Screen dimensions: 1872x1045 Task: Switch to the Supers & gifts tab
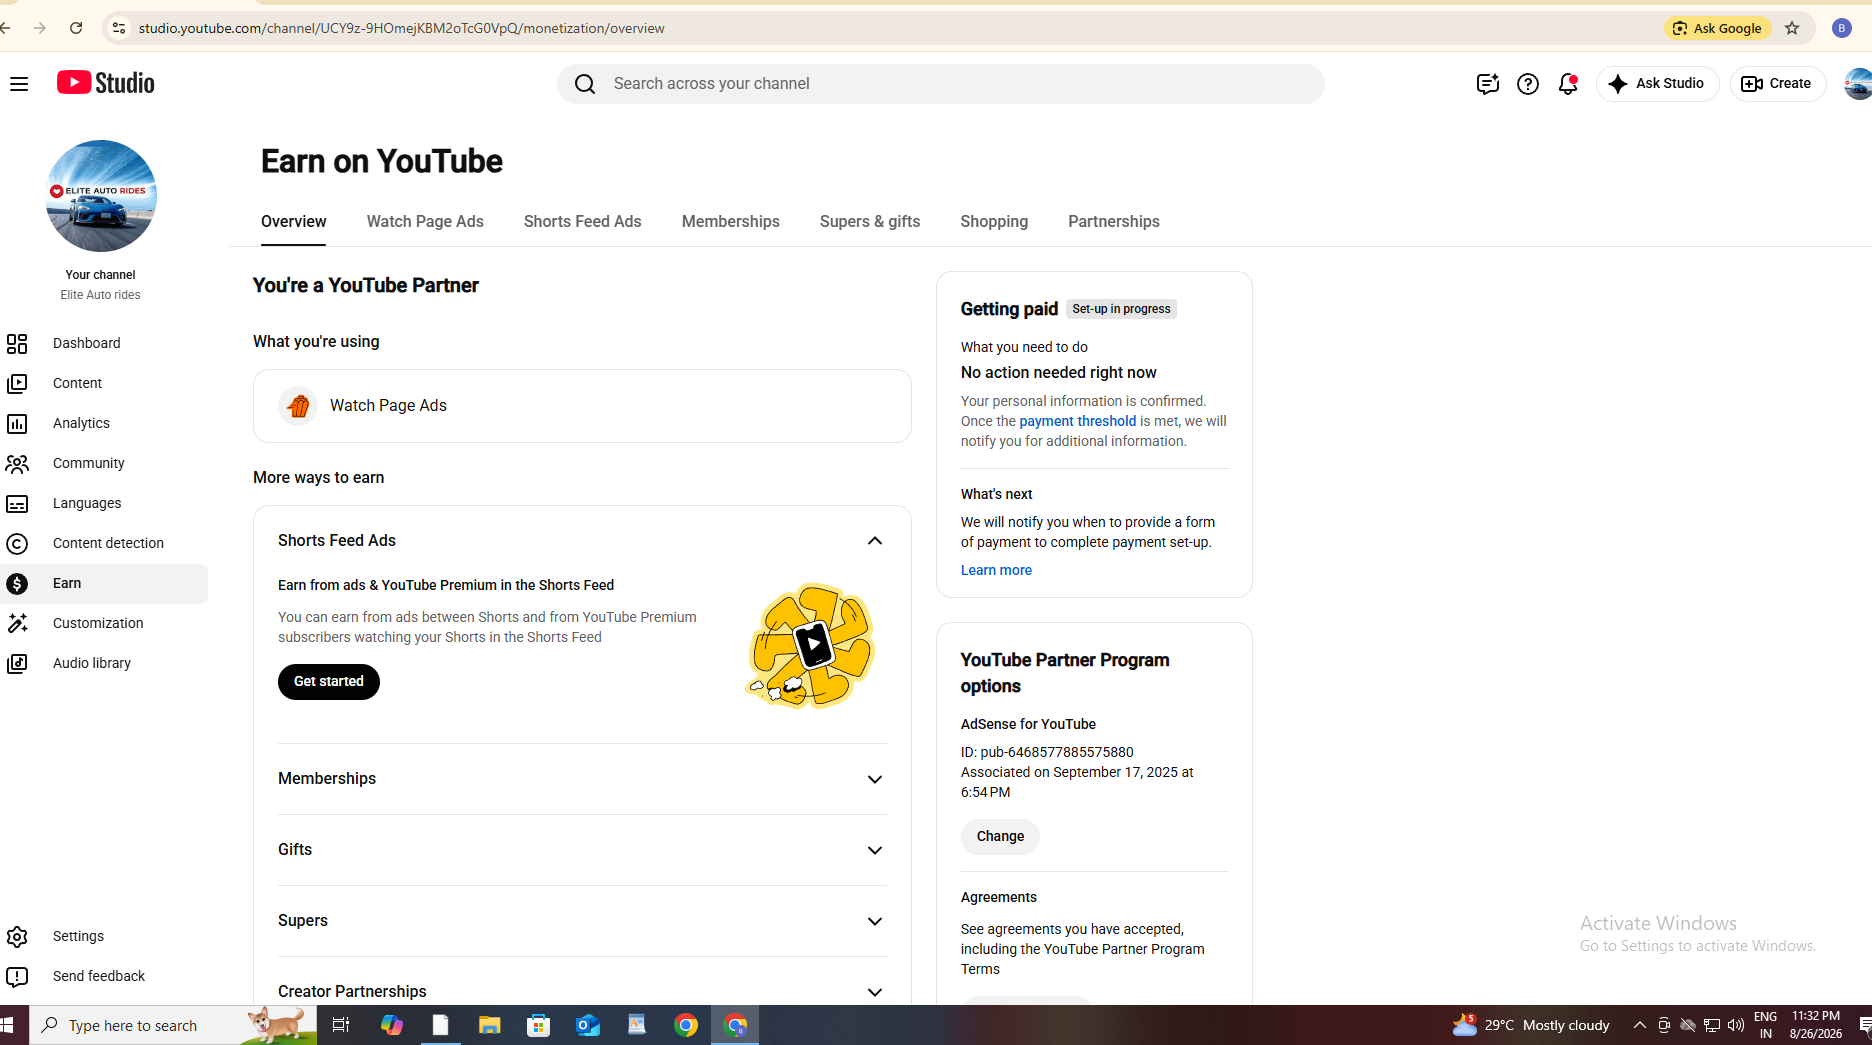tap(870, 222)
